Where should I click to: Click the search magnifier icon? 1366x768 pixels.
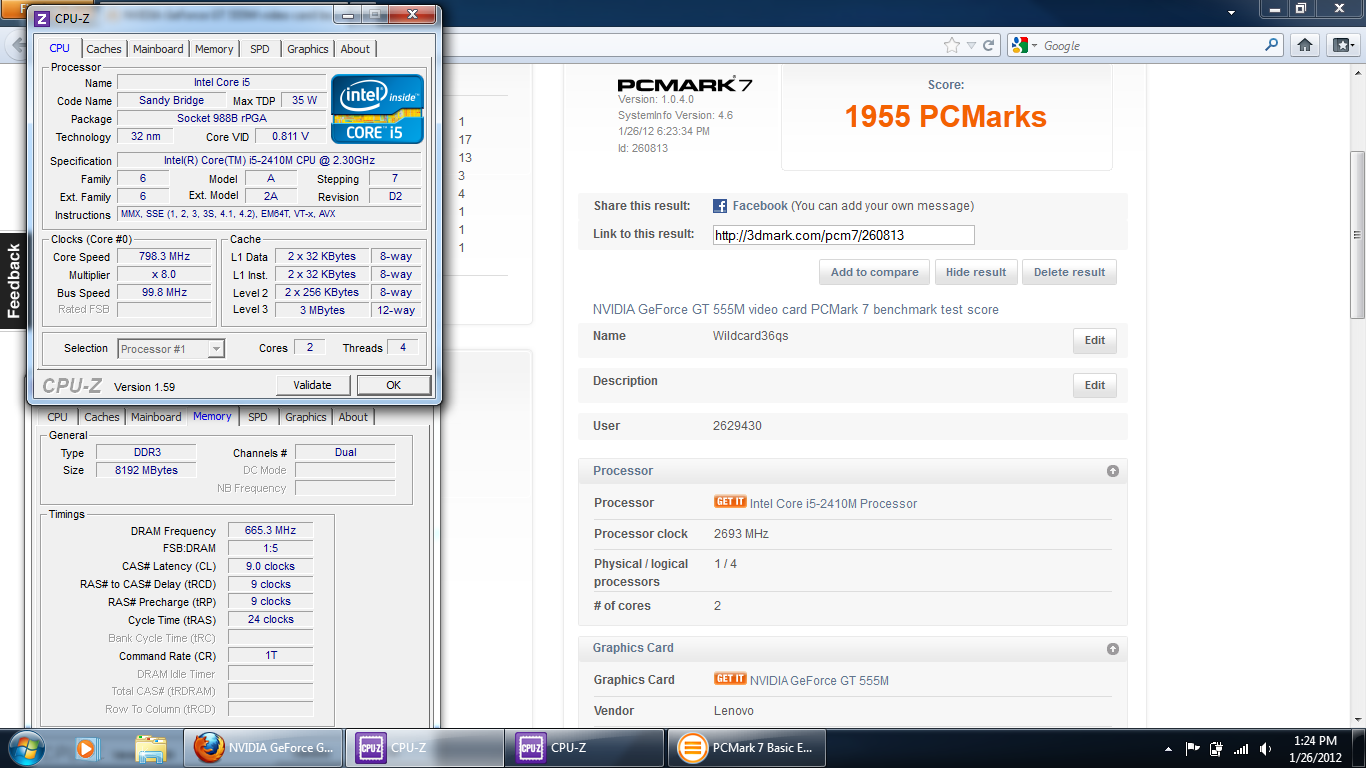(x=1272, y=45)
